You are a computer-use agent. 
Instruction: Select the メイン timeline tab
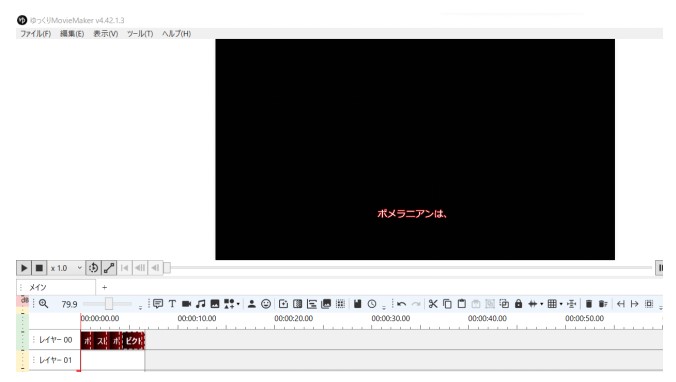(56, 287)
